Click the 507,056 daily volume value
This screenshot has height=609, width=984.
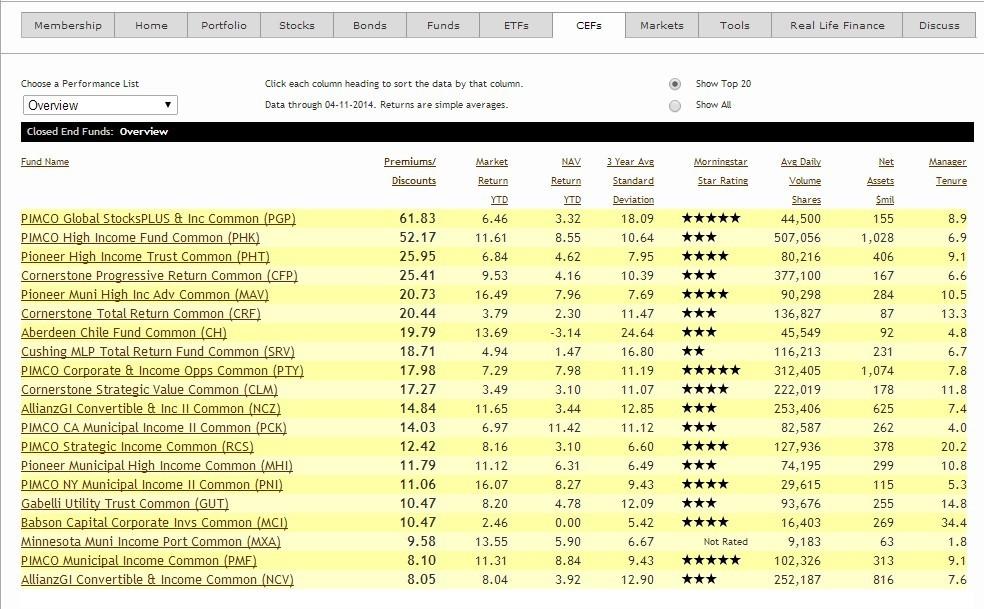(797, 238)
